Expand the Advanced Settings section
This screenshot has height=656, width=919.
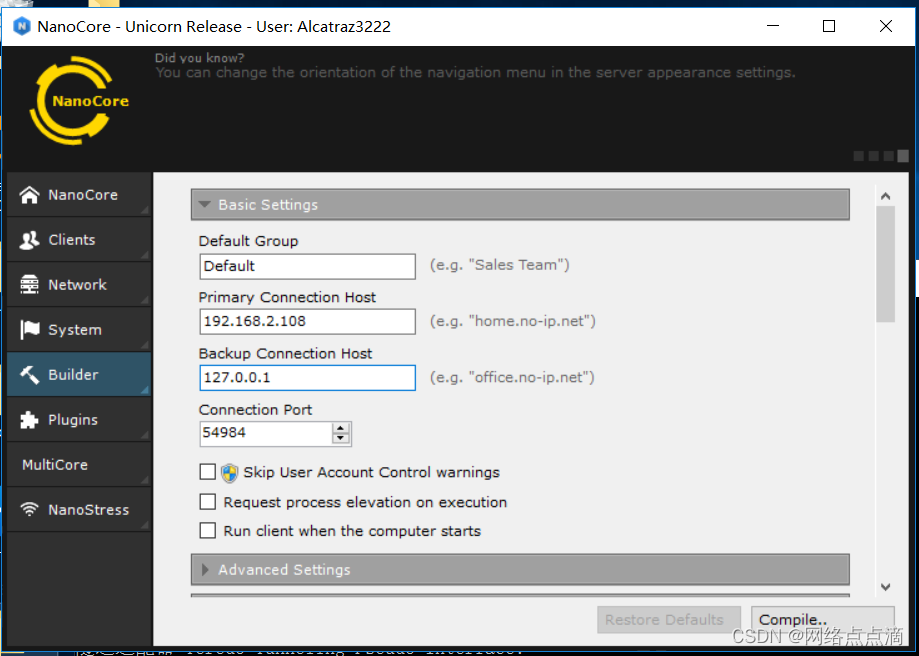[520, 569]
